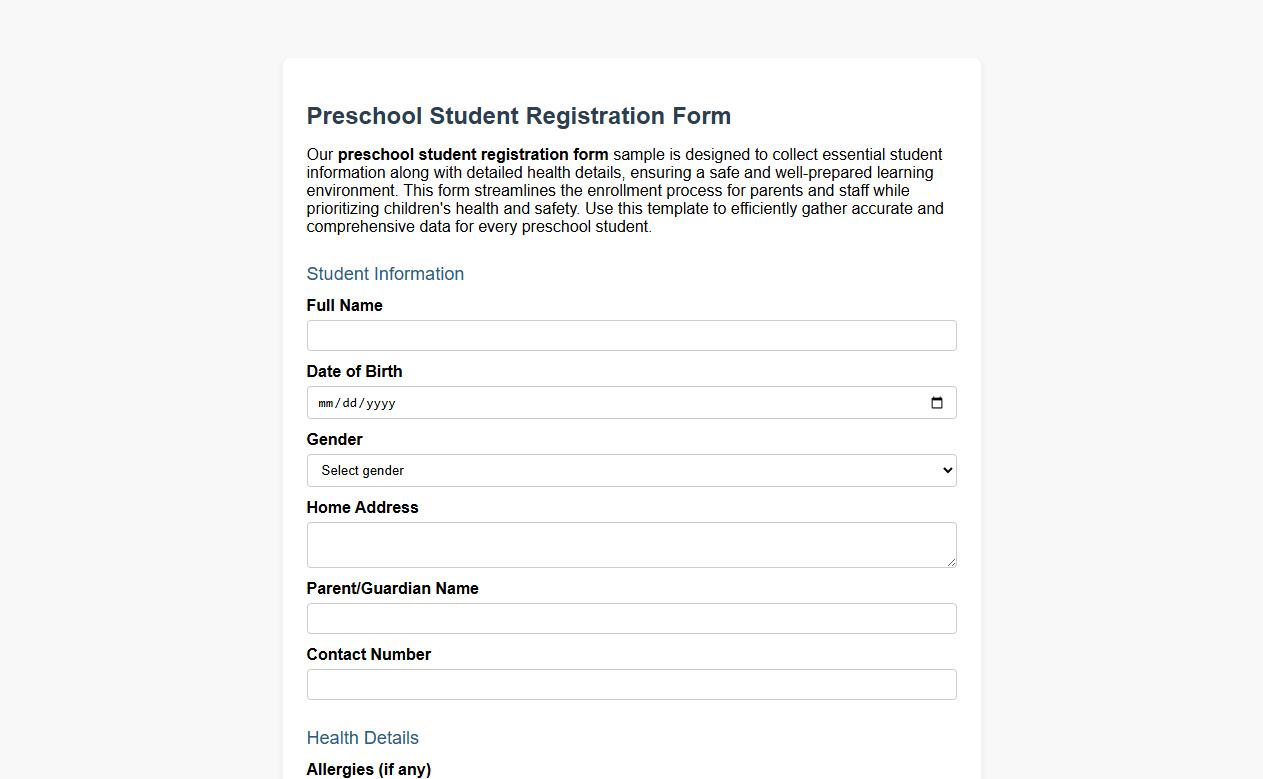
Task: Click the 'Health Details' section heading
Action: 362,738
